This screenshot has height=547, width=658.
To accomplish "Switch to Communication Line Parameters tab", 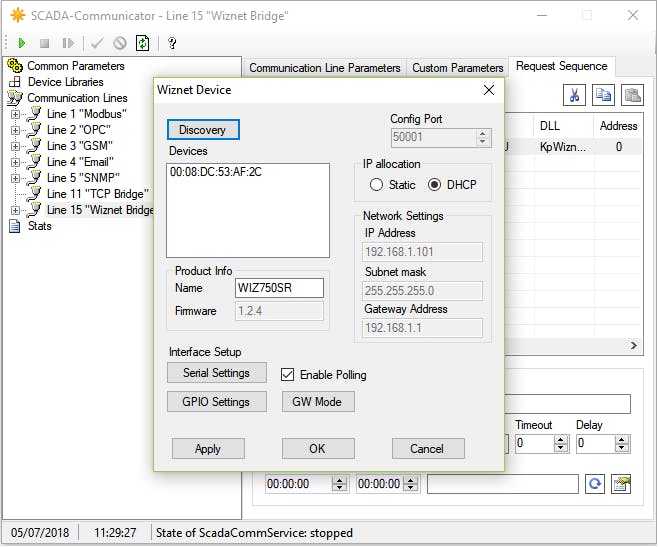I will coord(324,68).
